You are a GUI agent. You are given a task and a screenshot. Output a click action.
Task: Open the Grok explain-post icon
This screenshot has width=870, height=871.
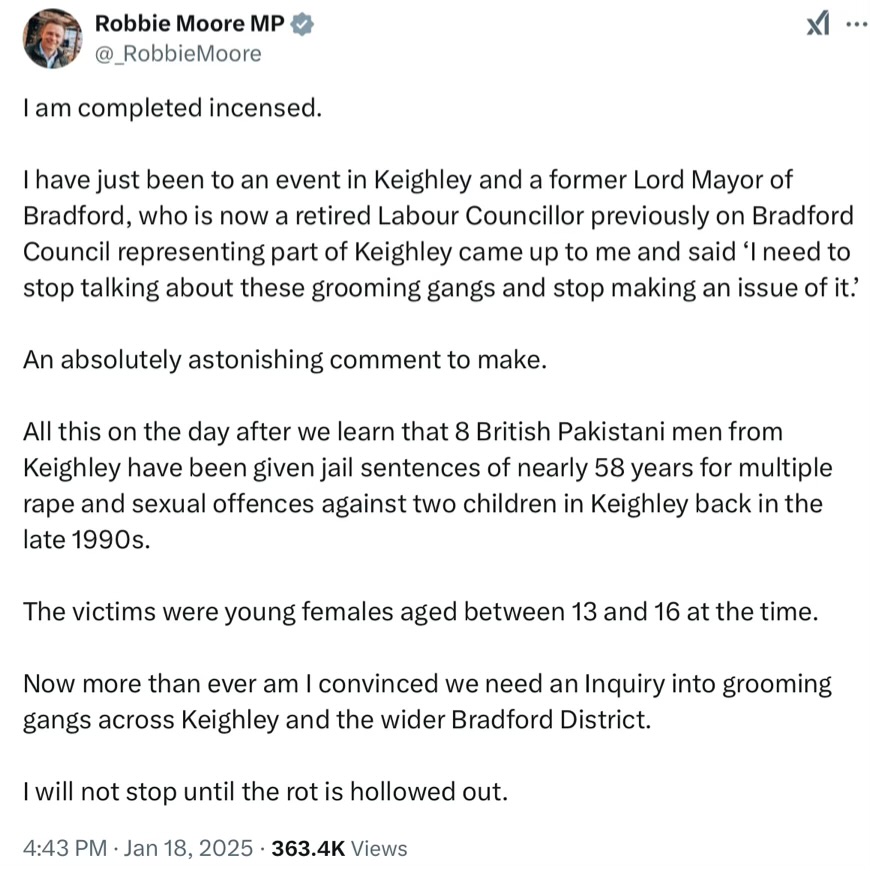click(818, 24)
